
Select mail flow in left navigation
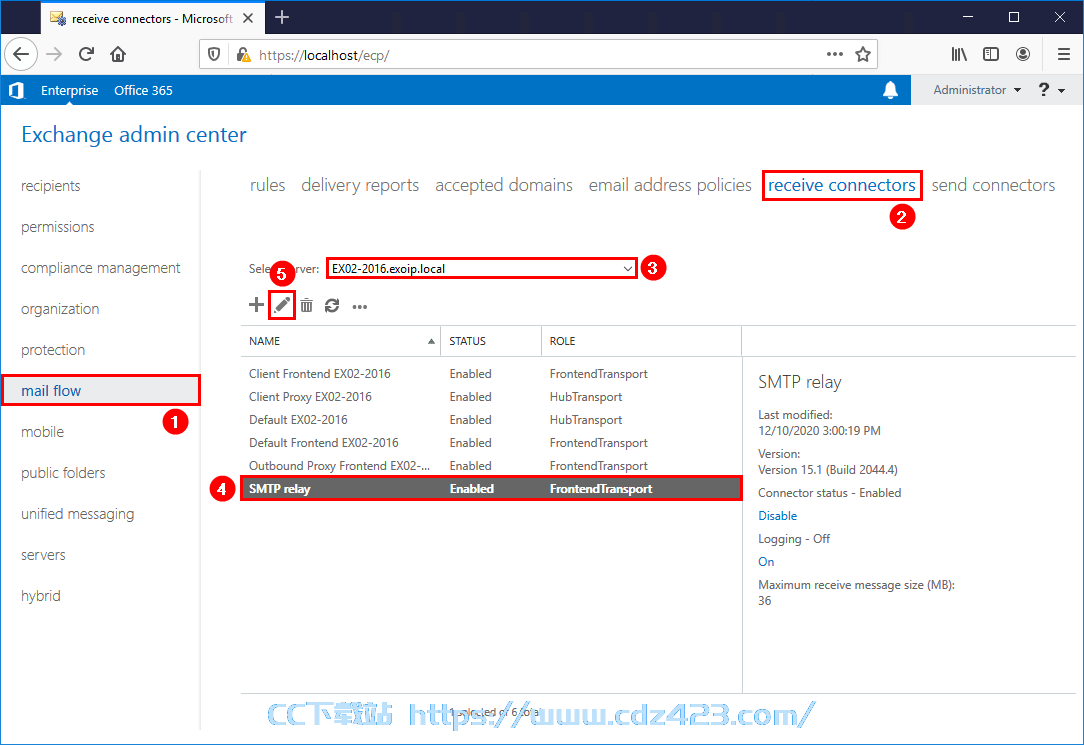101,390
